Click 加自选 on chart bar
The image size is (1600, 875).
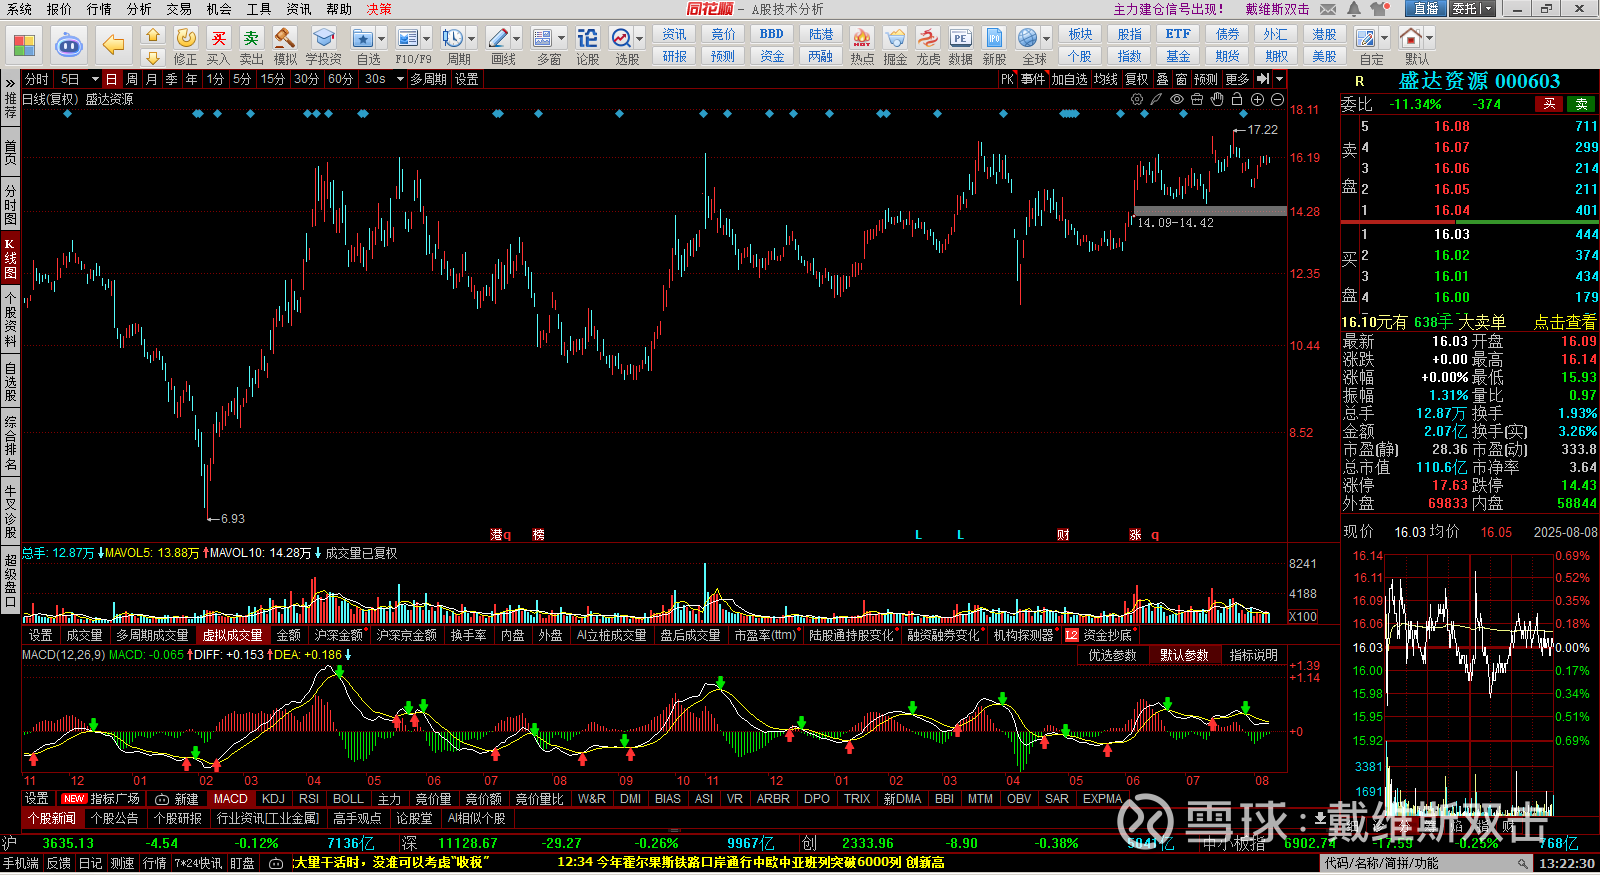(x=1068, y=79)
